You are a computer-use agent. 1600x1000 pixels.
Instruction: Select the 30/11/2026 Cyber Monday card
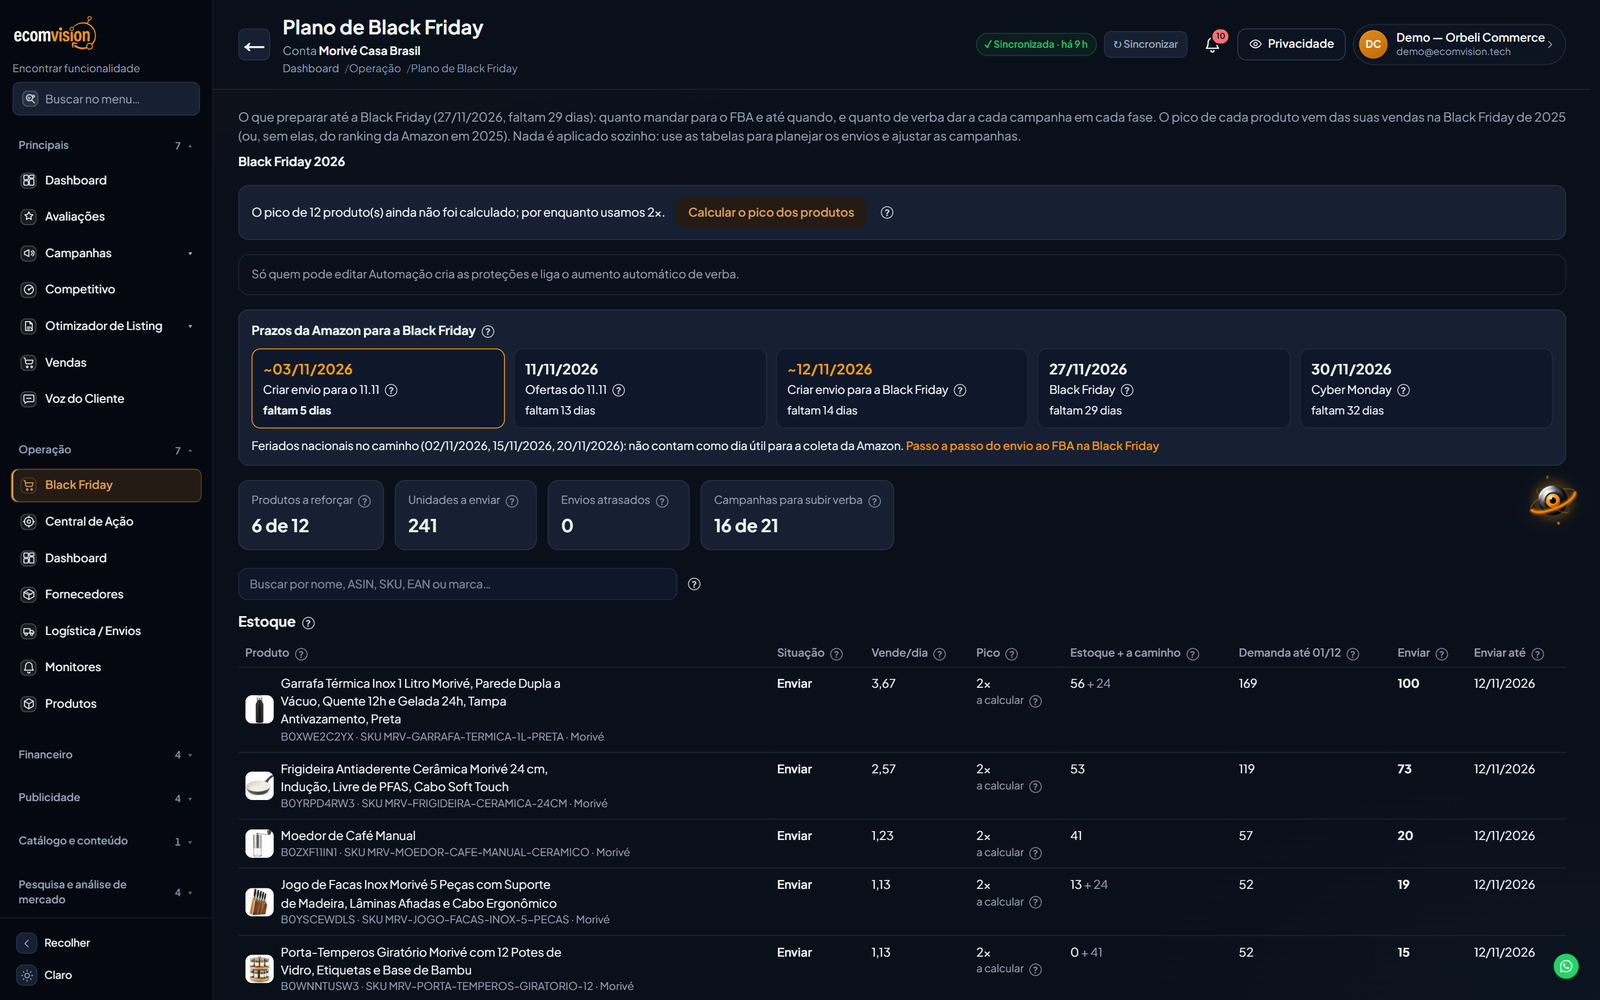[x=1426, y=388]
